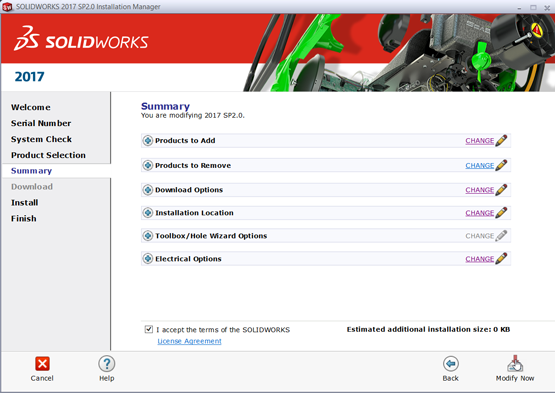Click the SOLIDWORKS app icon in title bar
The width and height of the screenshot is (555, 393).
pos(7,7)
